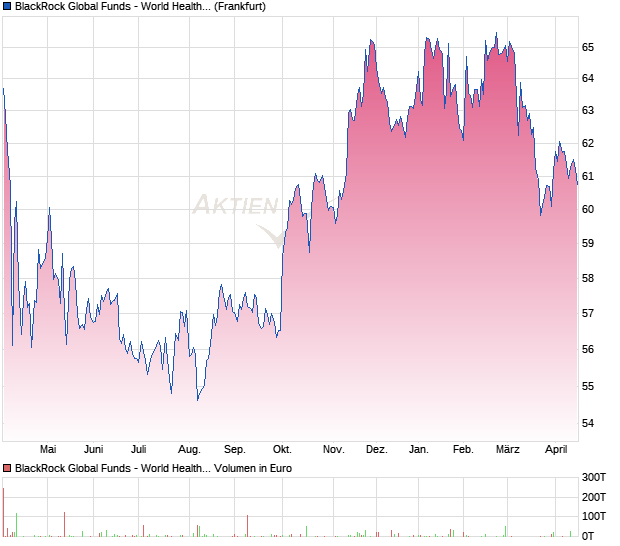Click the 'Okt.' month label
The height and width of the screenshot is (546, 620).
click(x=282, y=450)
